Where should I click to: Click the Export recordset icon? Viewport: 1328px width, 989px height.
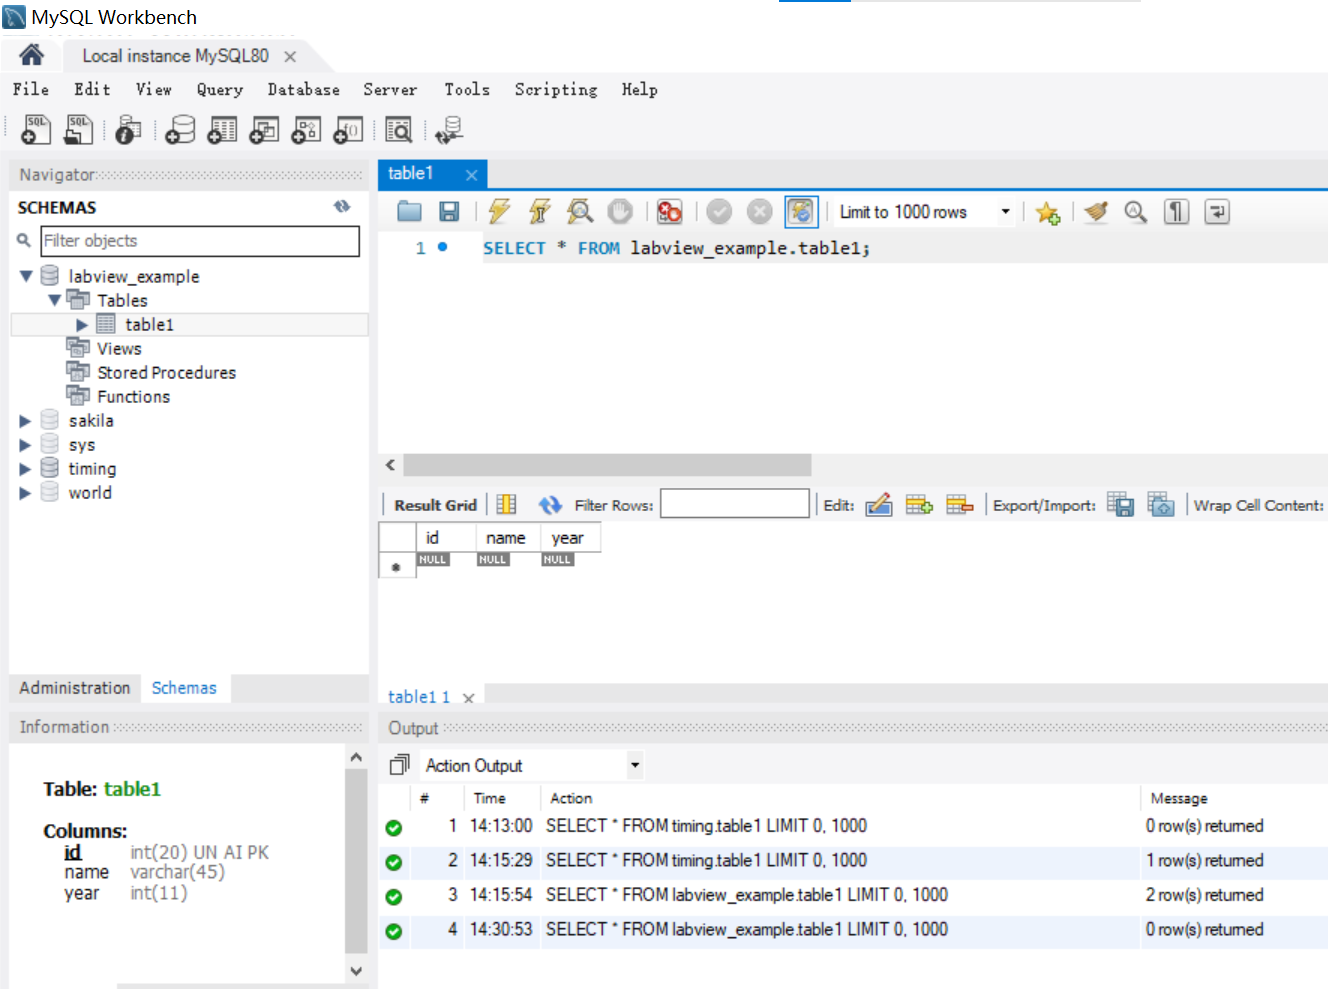1120,504
